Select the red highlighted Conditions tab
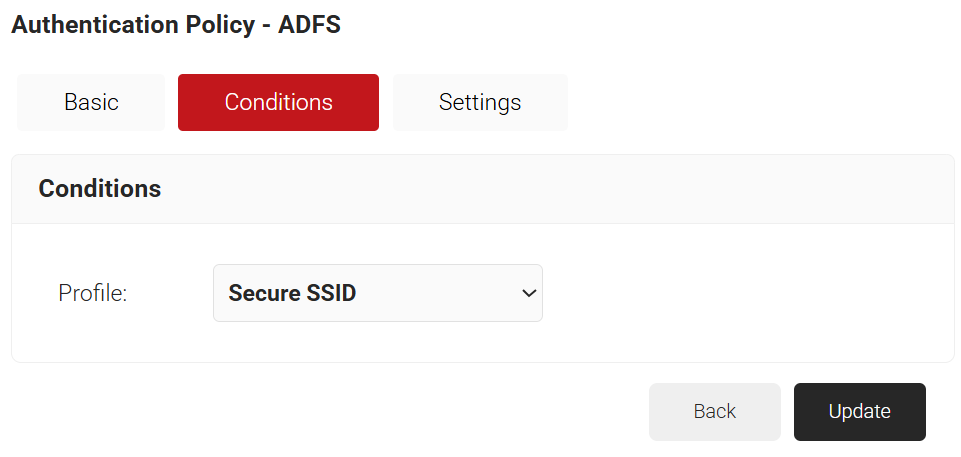961x457 pixels. pyautogui.click(x=278, y=102)
